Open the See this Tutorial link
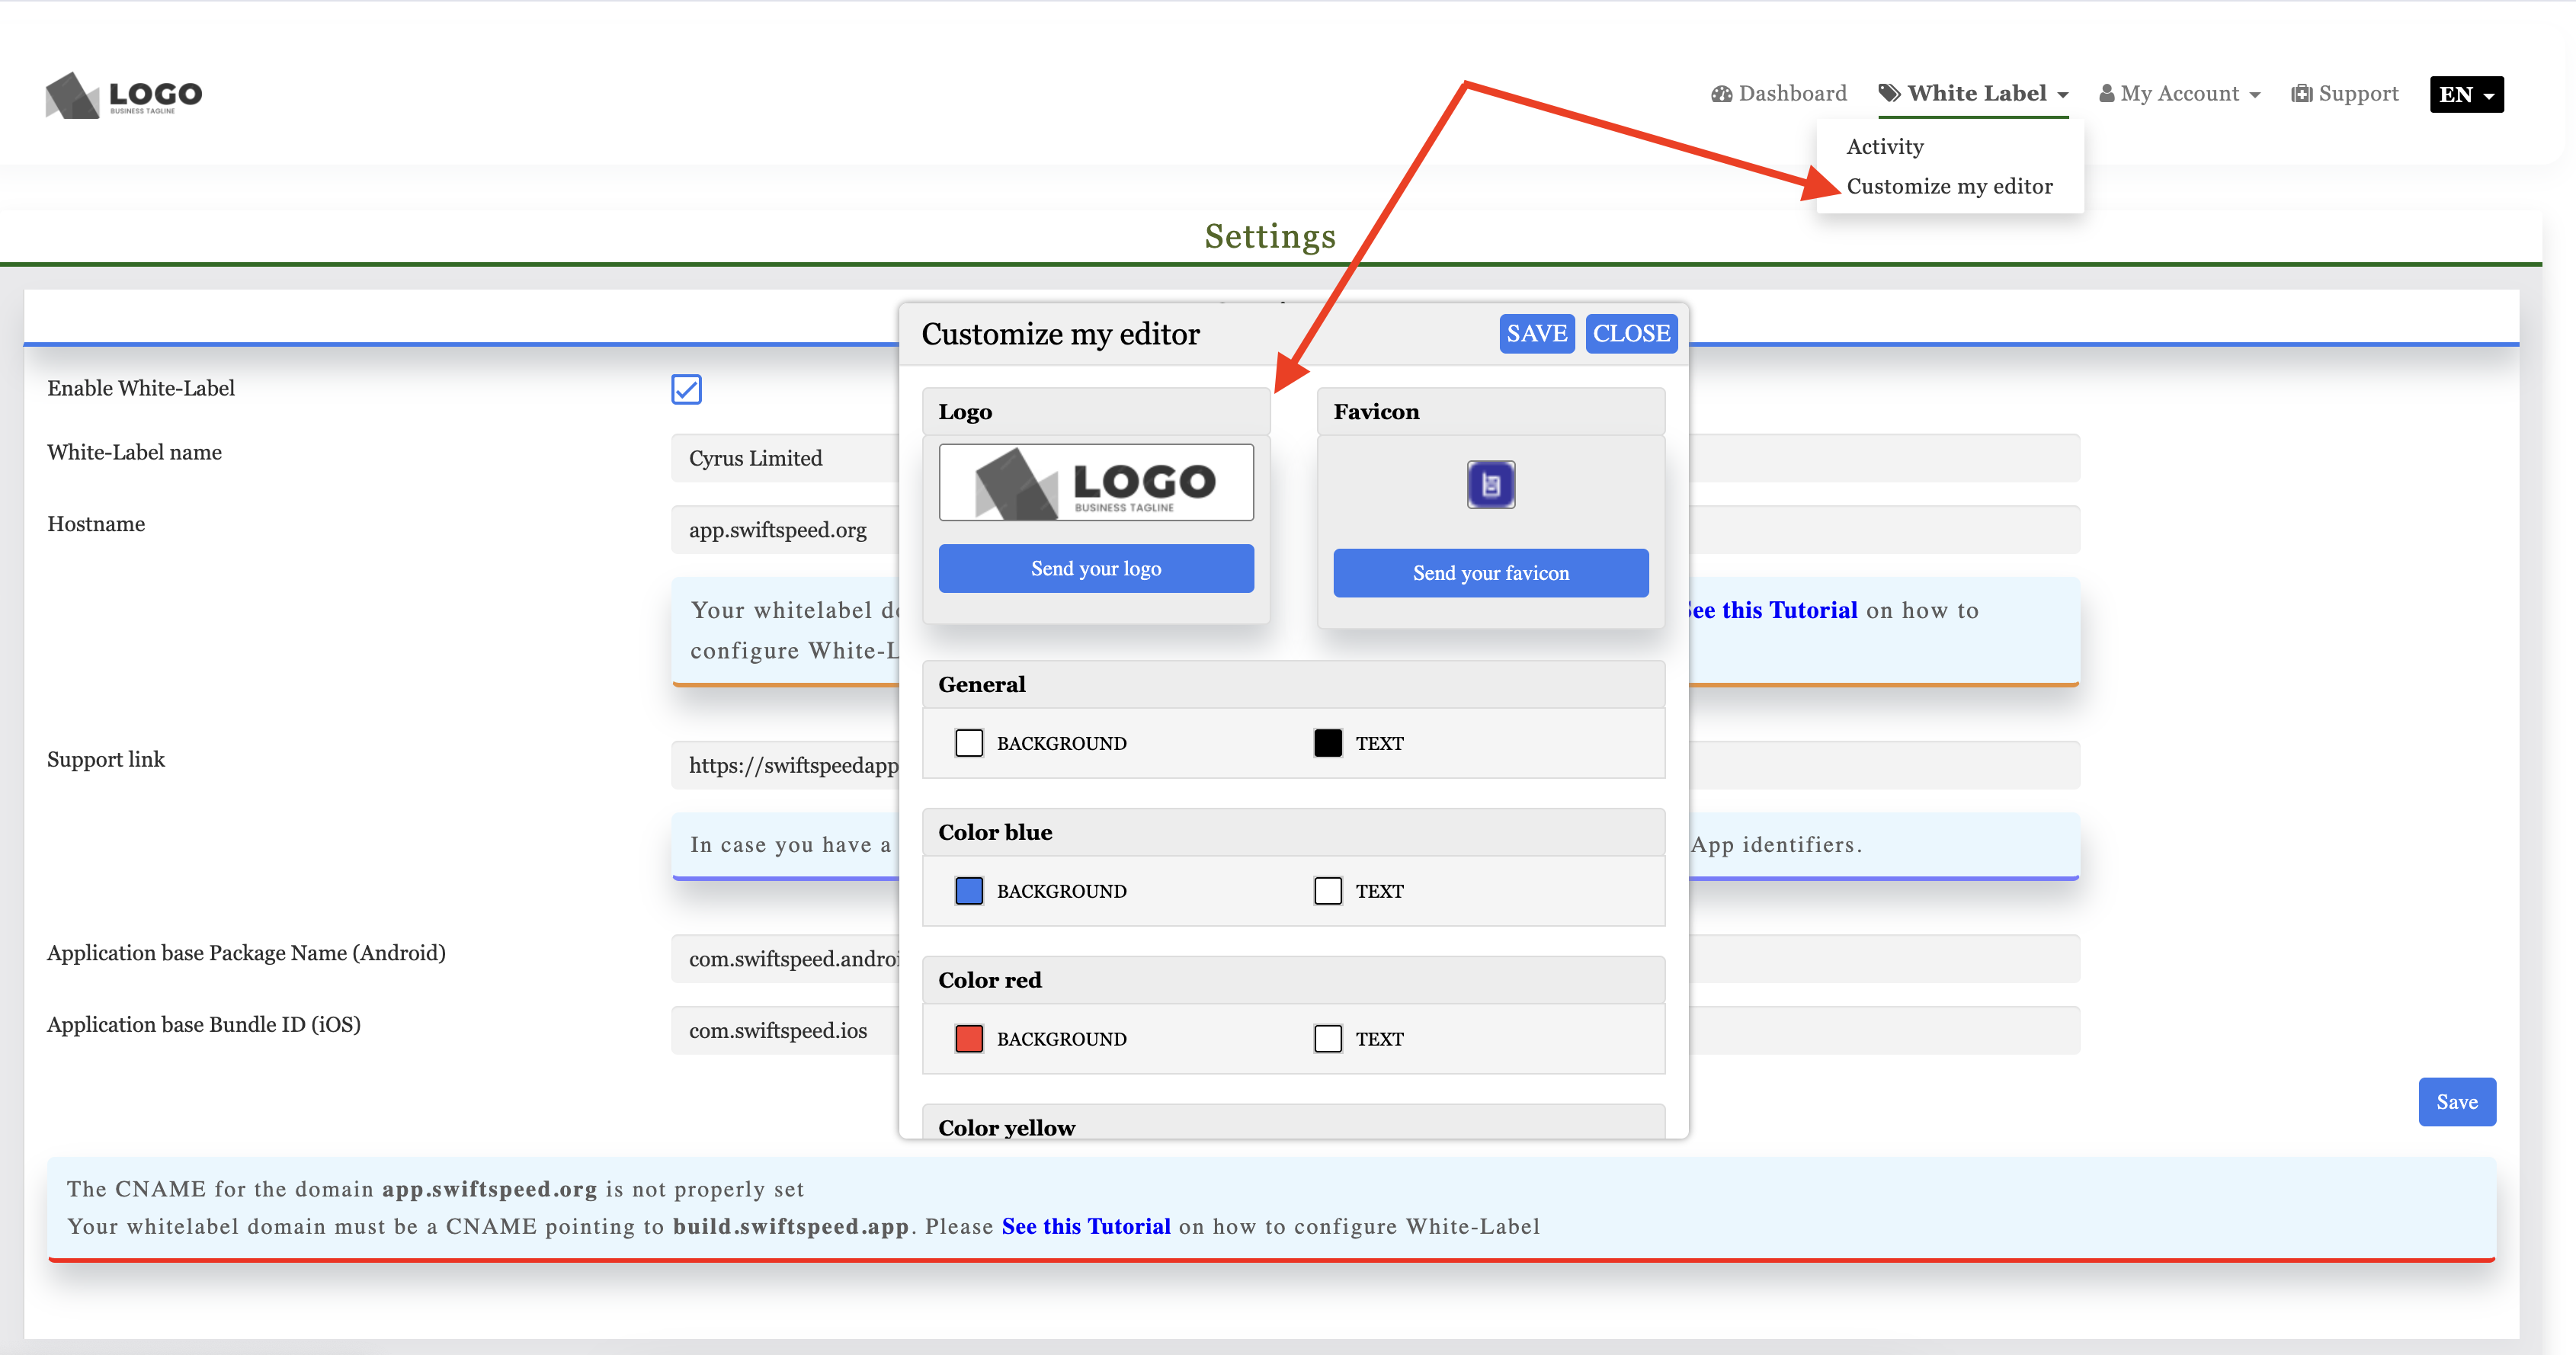This screenshot has width=2576, height=1355. coord(1086,1225)
